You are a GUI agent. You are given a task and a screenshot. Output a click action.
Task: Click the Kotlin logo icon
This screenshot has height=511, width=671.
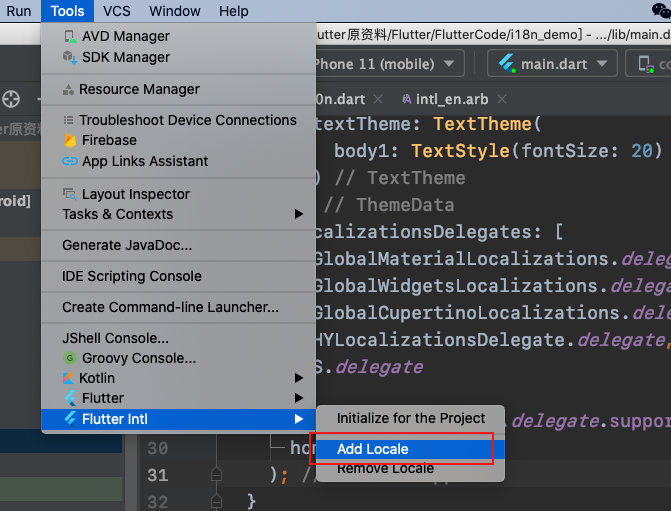coord(68,378)
